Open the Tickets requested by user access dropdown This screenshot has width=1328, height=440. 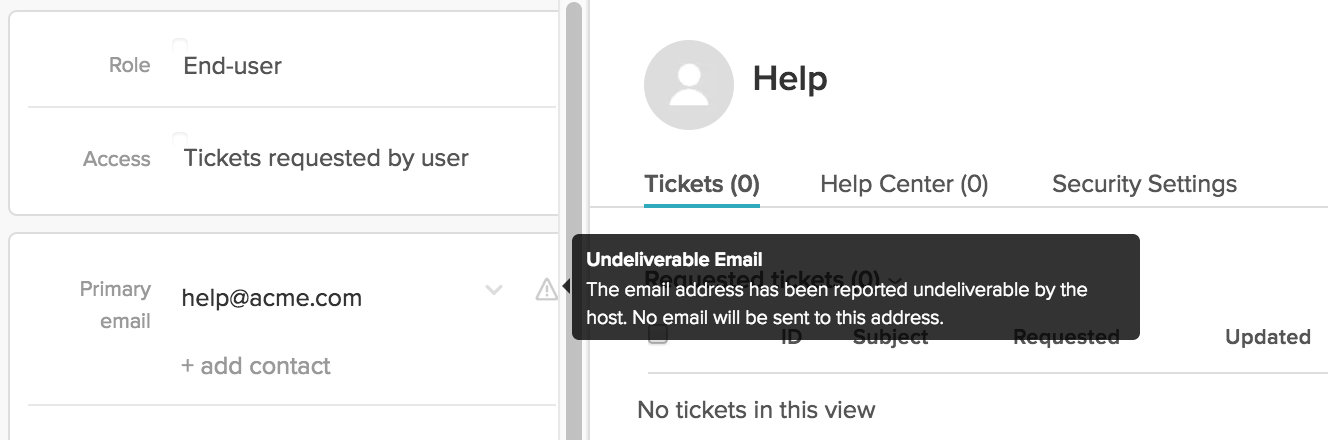[x=326, y=158]
